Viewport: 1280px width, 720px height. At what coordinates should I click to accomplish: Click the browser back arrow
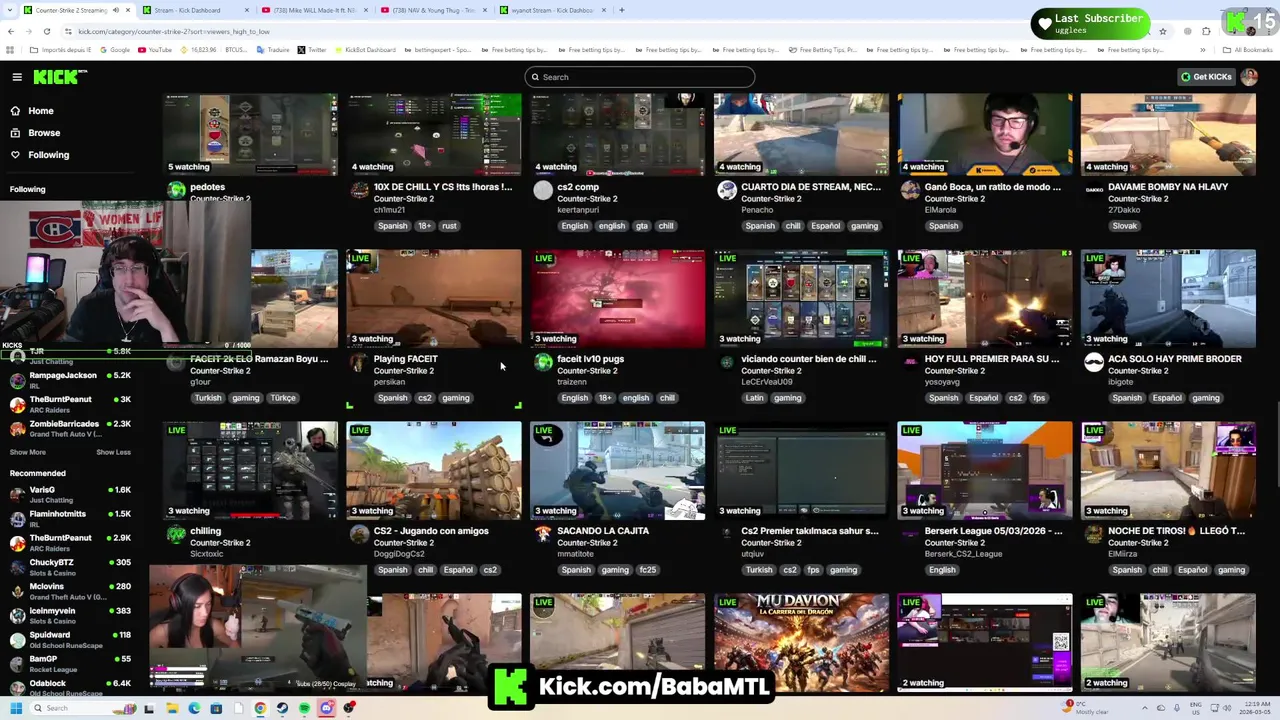[x=10, y=31]
